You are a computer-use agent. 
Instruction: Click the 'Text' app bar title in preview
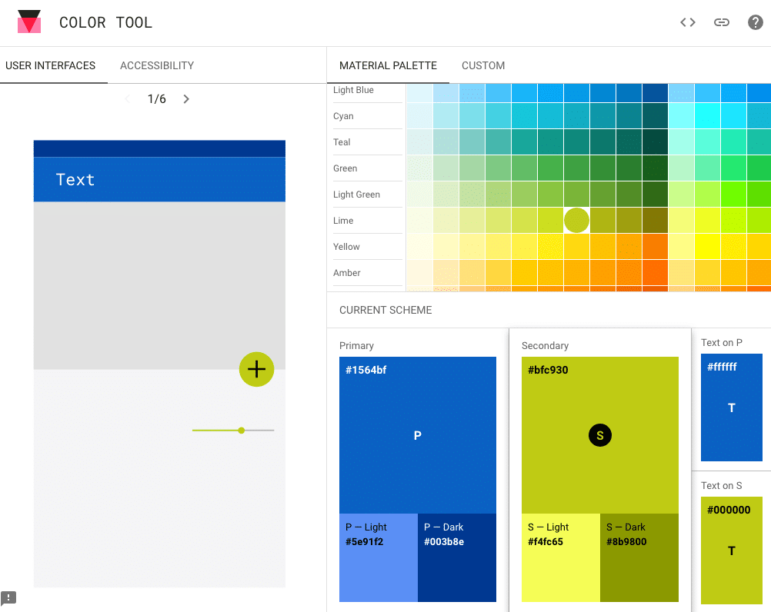[x=75, y=179]
